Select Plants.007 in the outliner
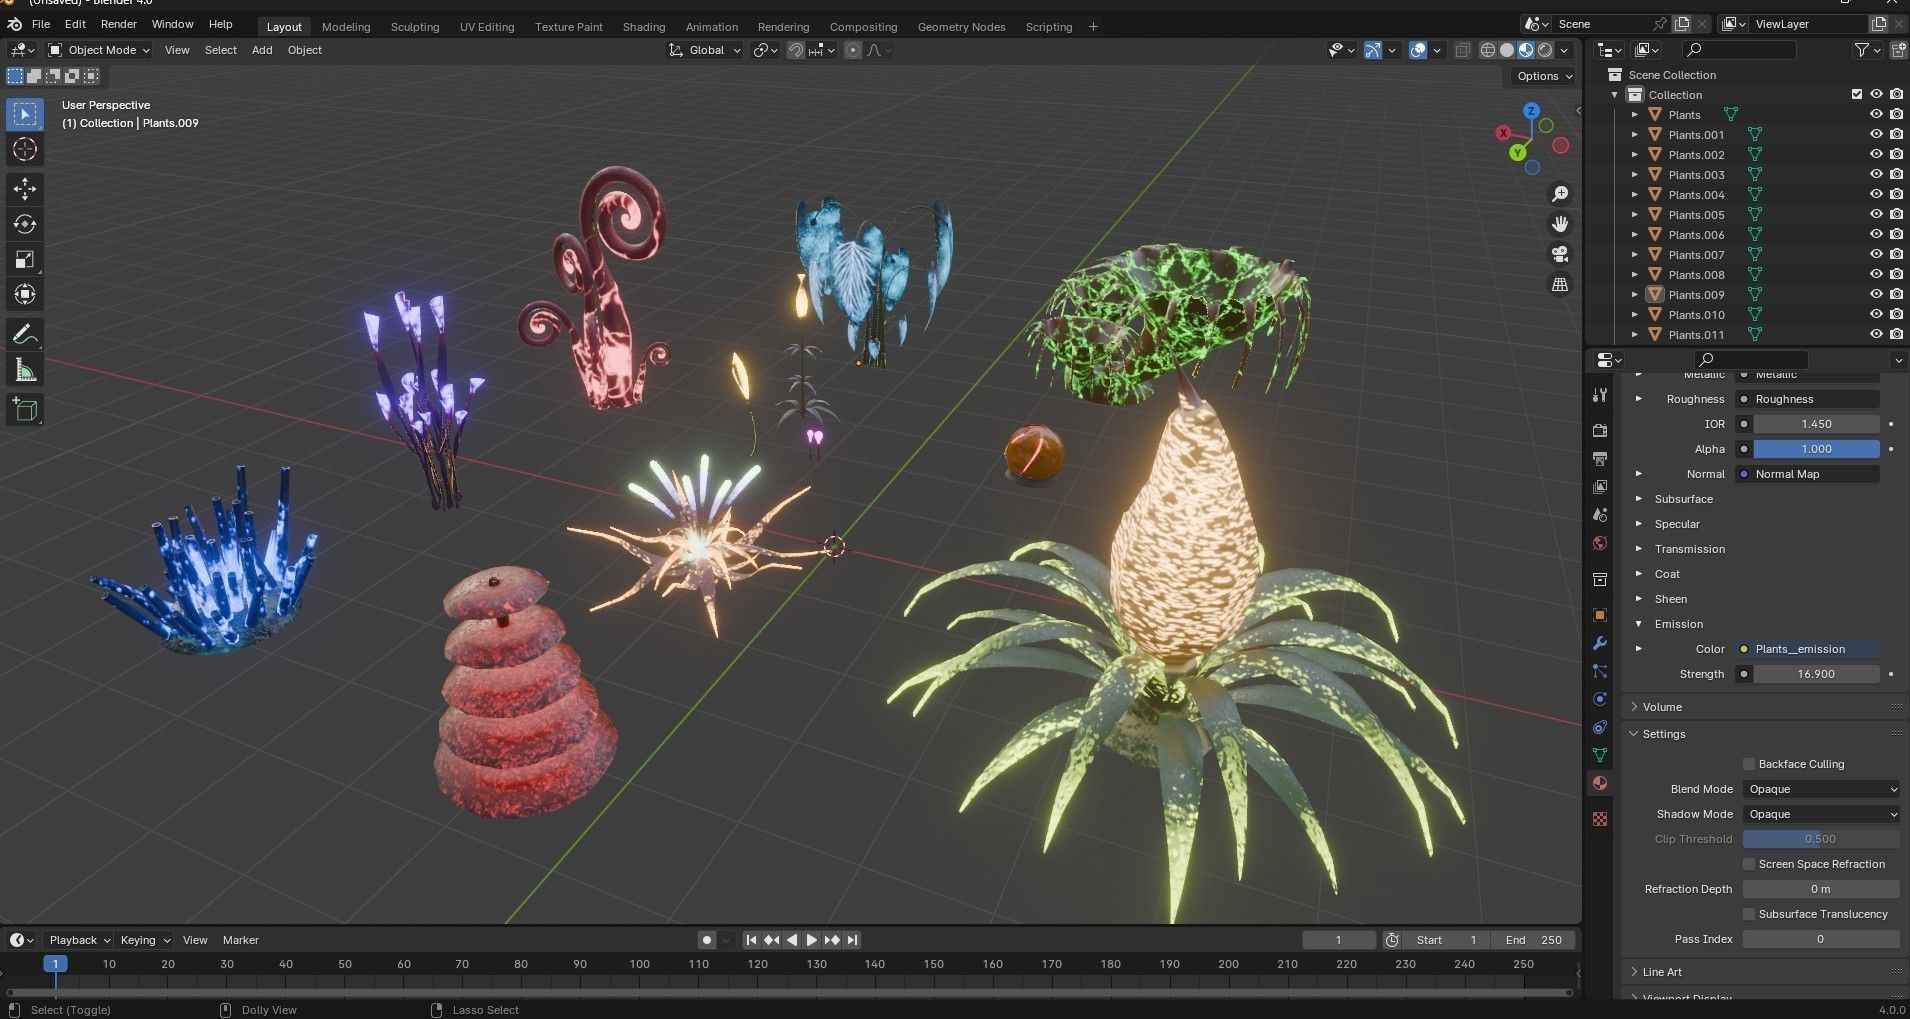 (x=1696, y=255)
